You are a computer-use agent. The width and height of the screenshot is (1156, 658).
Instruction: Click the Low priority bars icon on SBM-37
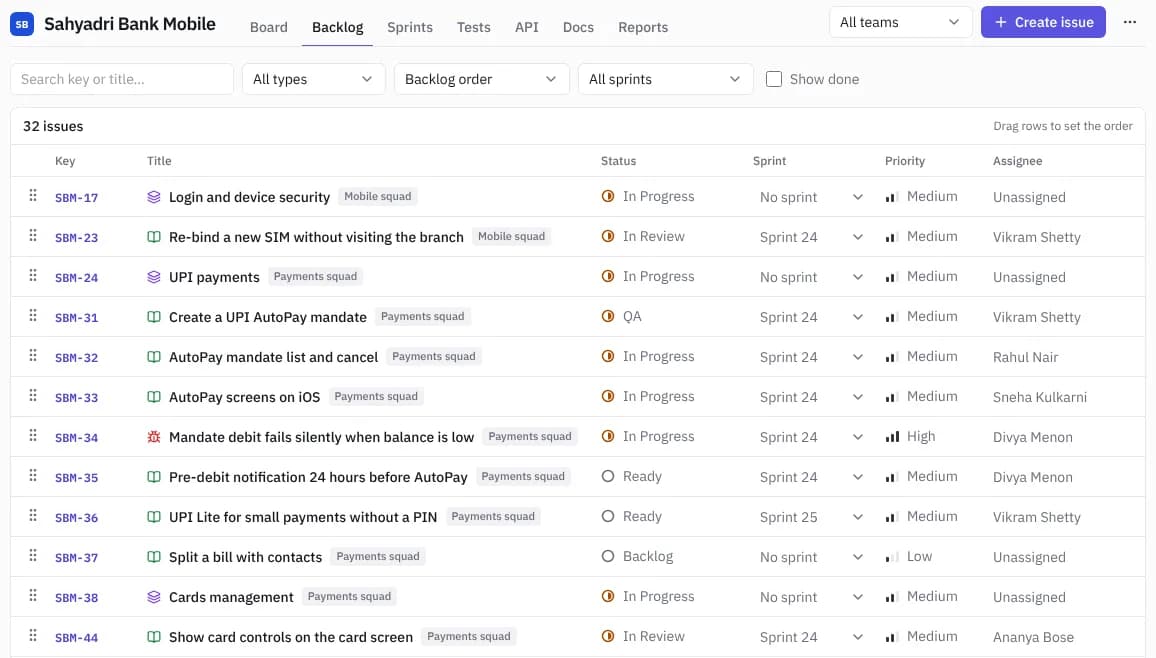coord(892,557)
